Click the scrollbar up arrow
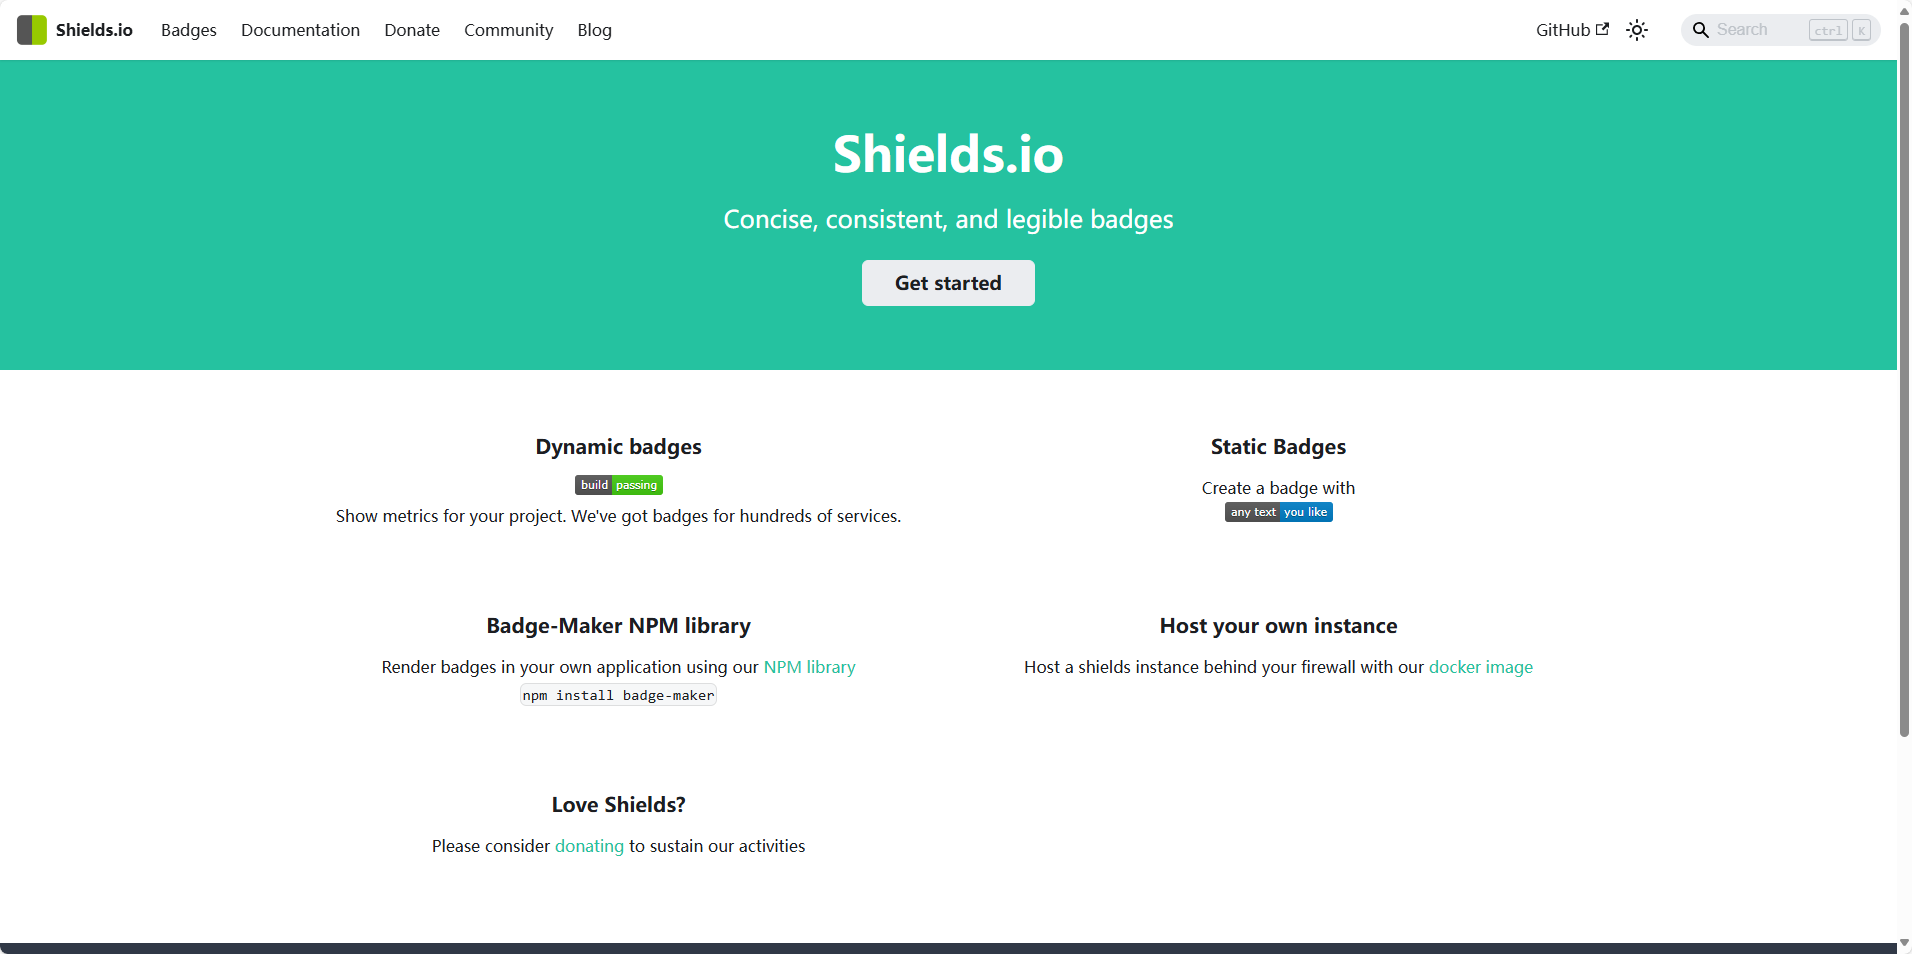Viewport: 1912px width, 954px height. pos(1904,10)
